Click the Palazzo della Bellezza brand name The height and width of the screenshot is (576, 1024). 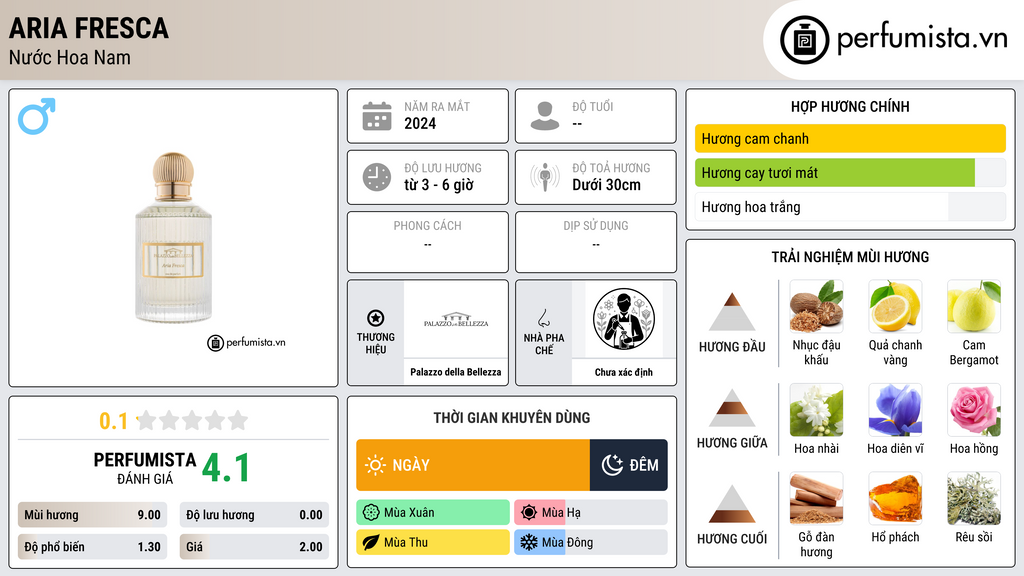pos(456,372)
